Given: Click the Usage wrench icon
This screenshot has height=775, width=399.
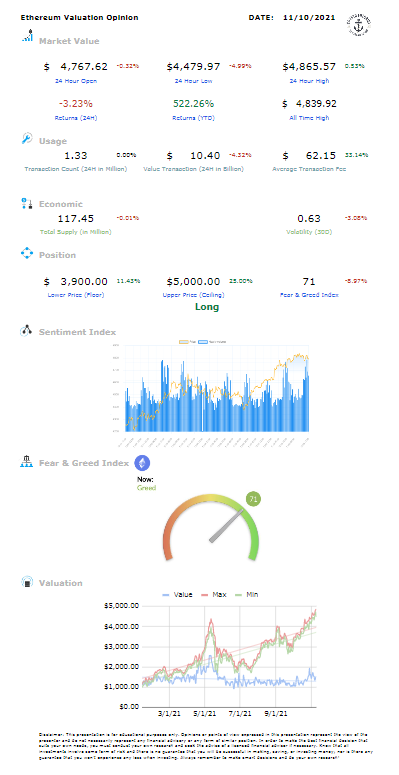Looking at the screenshot, I should pos(27,139).
